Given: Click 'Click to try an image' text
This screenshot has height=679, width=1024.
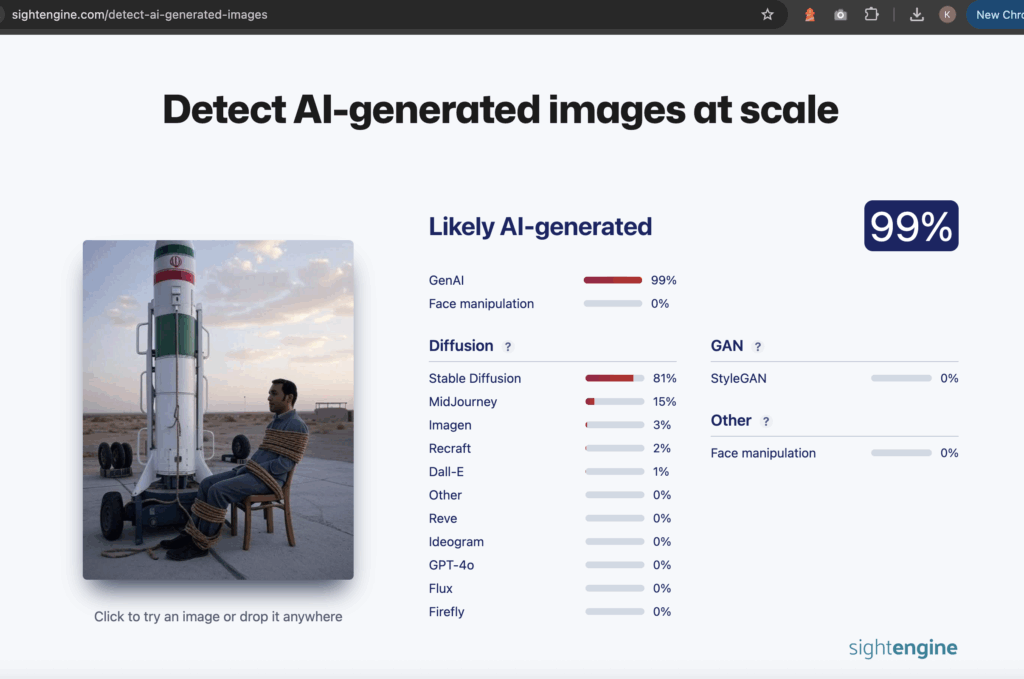Looking at the screenshot, I should pos(218,617).
